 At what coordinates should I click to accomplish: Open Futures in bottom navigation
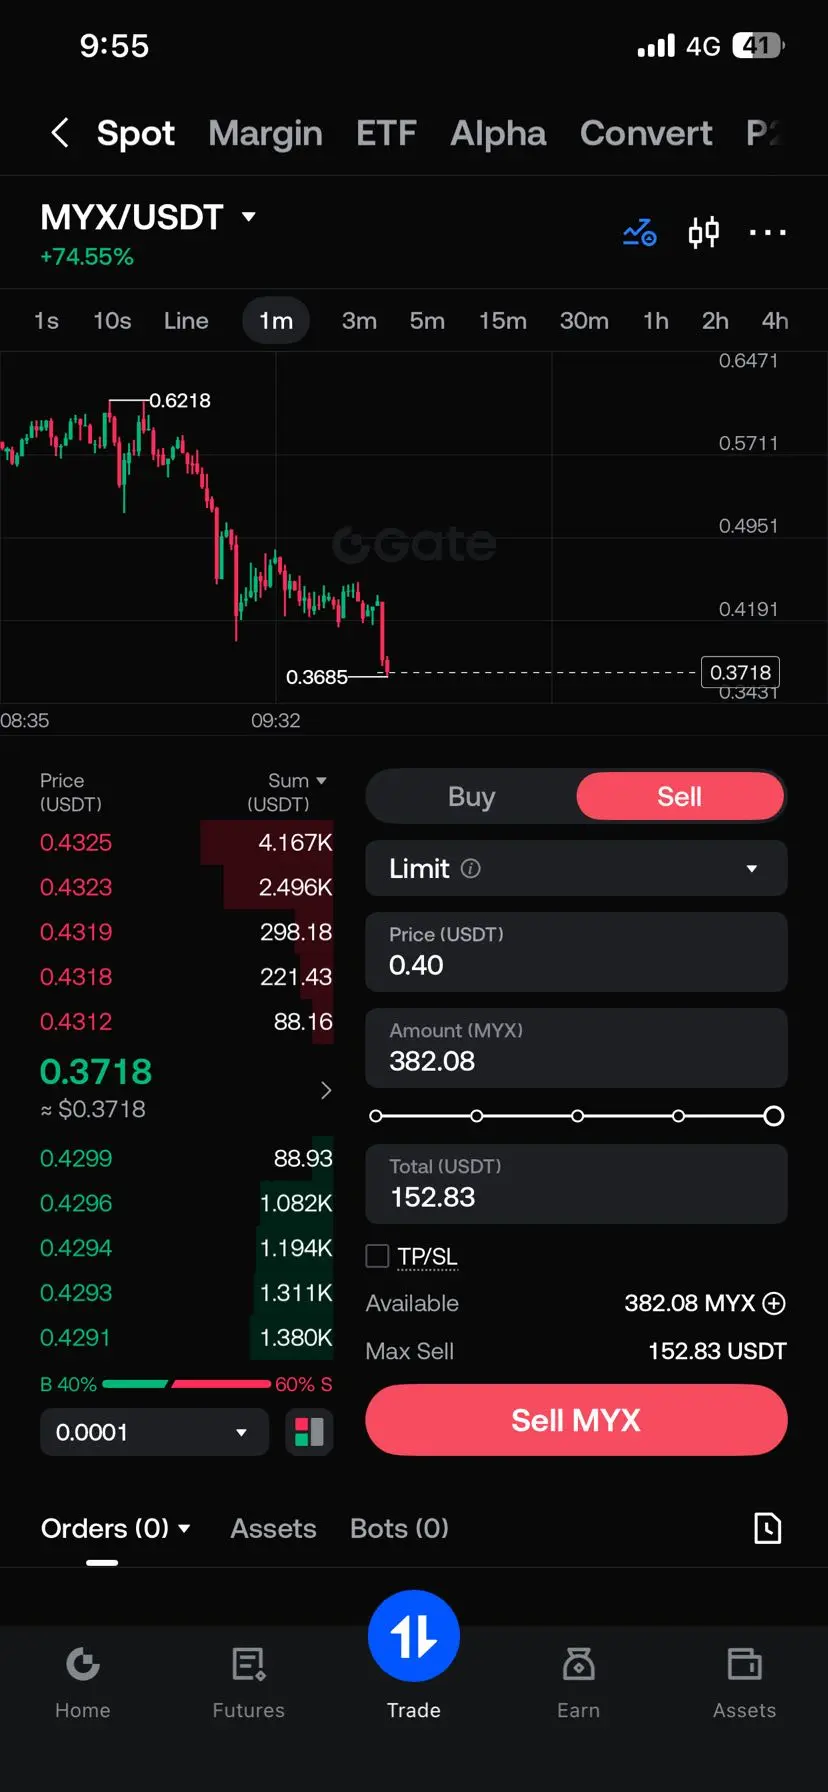point(248,1682)
